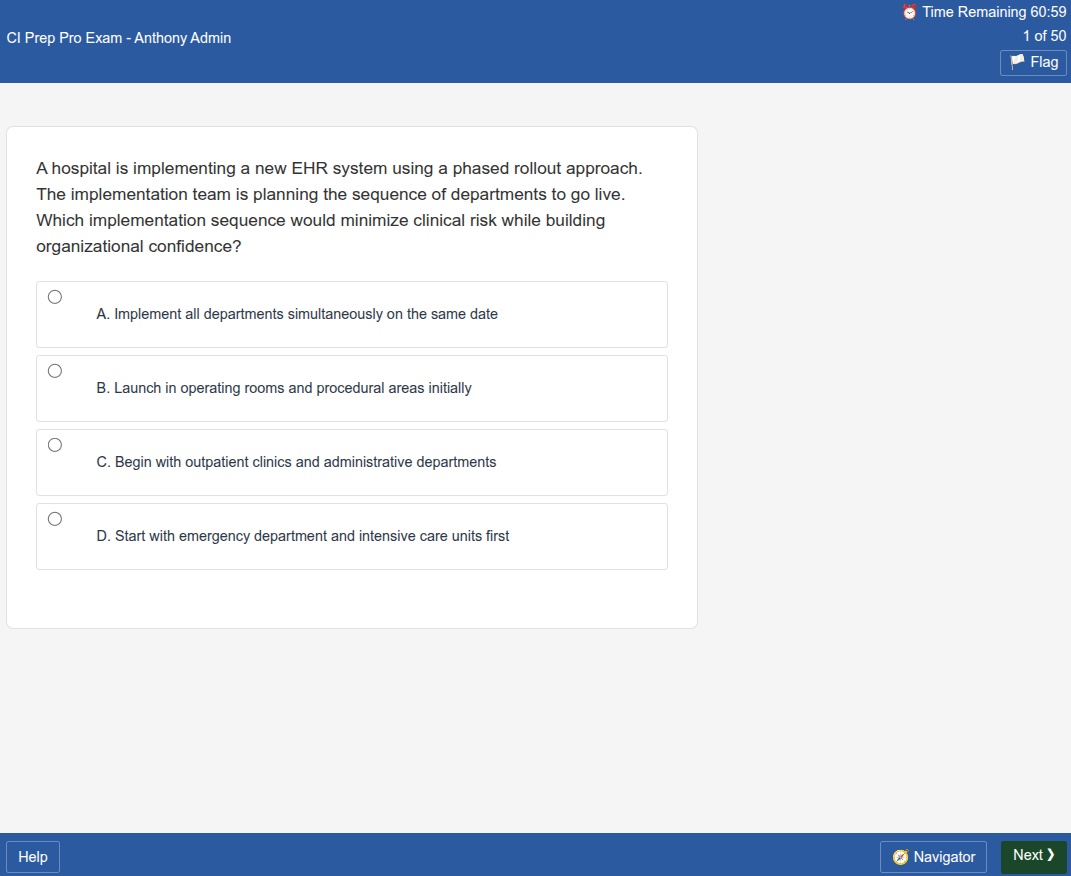Click answer text about implementing all departments simultaneously
Viewport: 1071px width, 876px height.
[297, 314]
